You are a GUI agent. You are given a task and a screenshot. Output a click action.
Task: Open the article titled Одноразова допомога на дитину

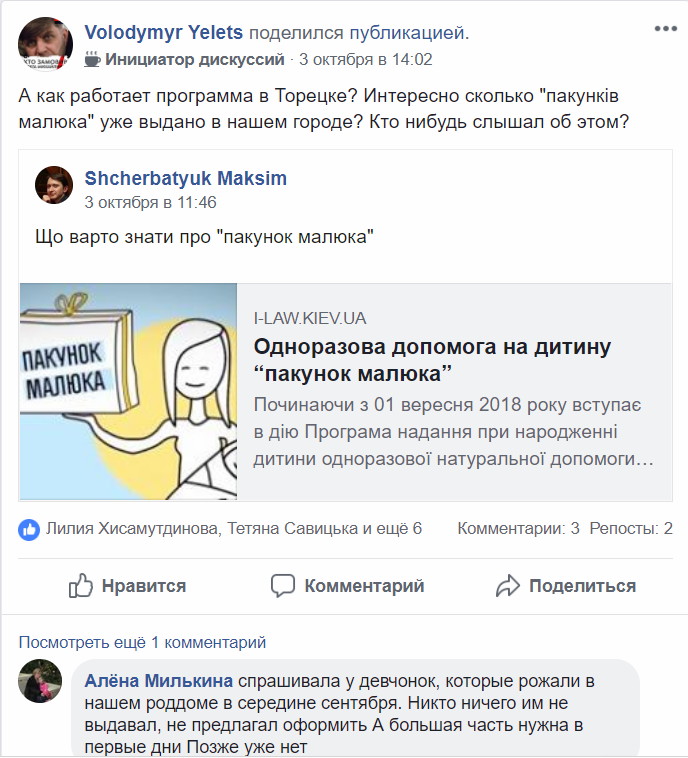[432, 360]
